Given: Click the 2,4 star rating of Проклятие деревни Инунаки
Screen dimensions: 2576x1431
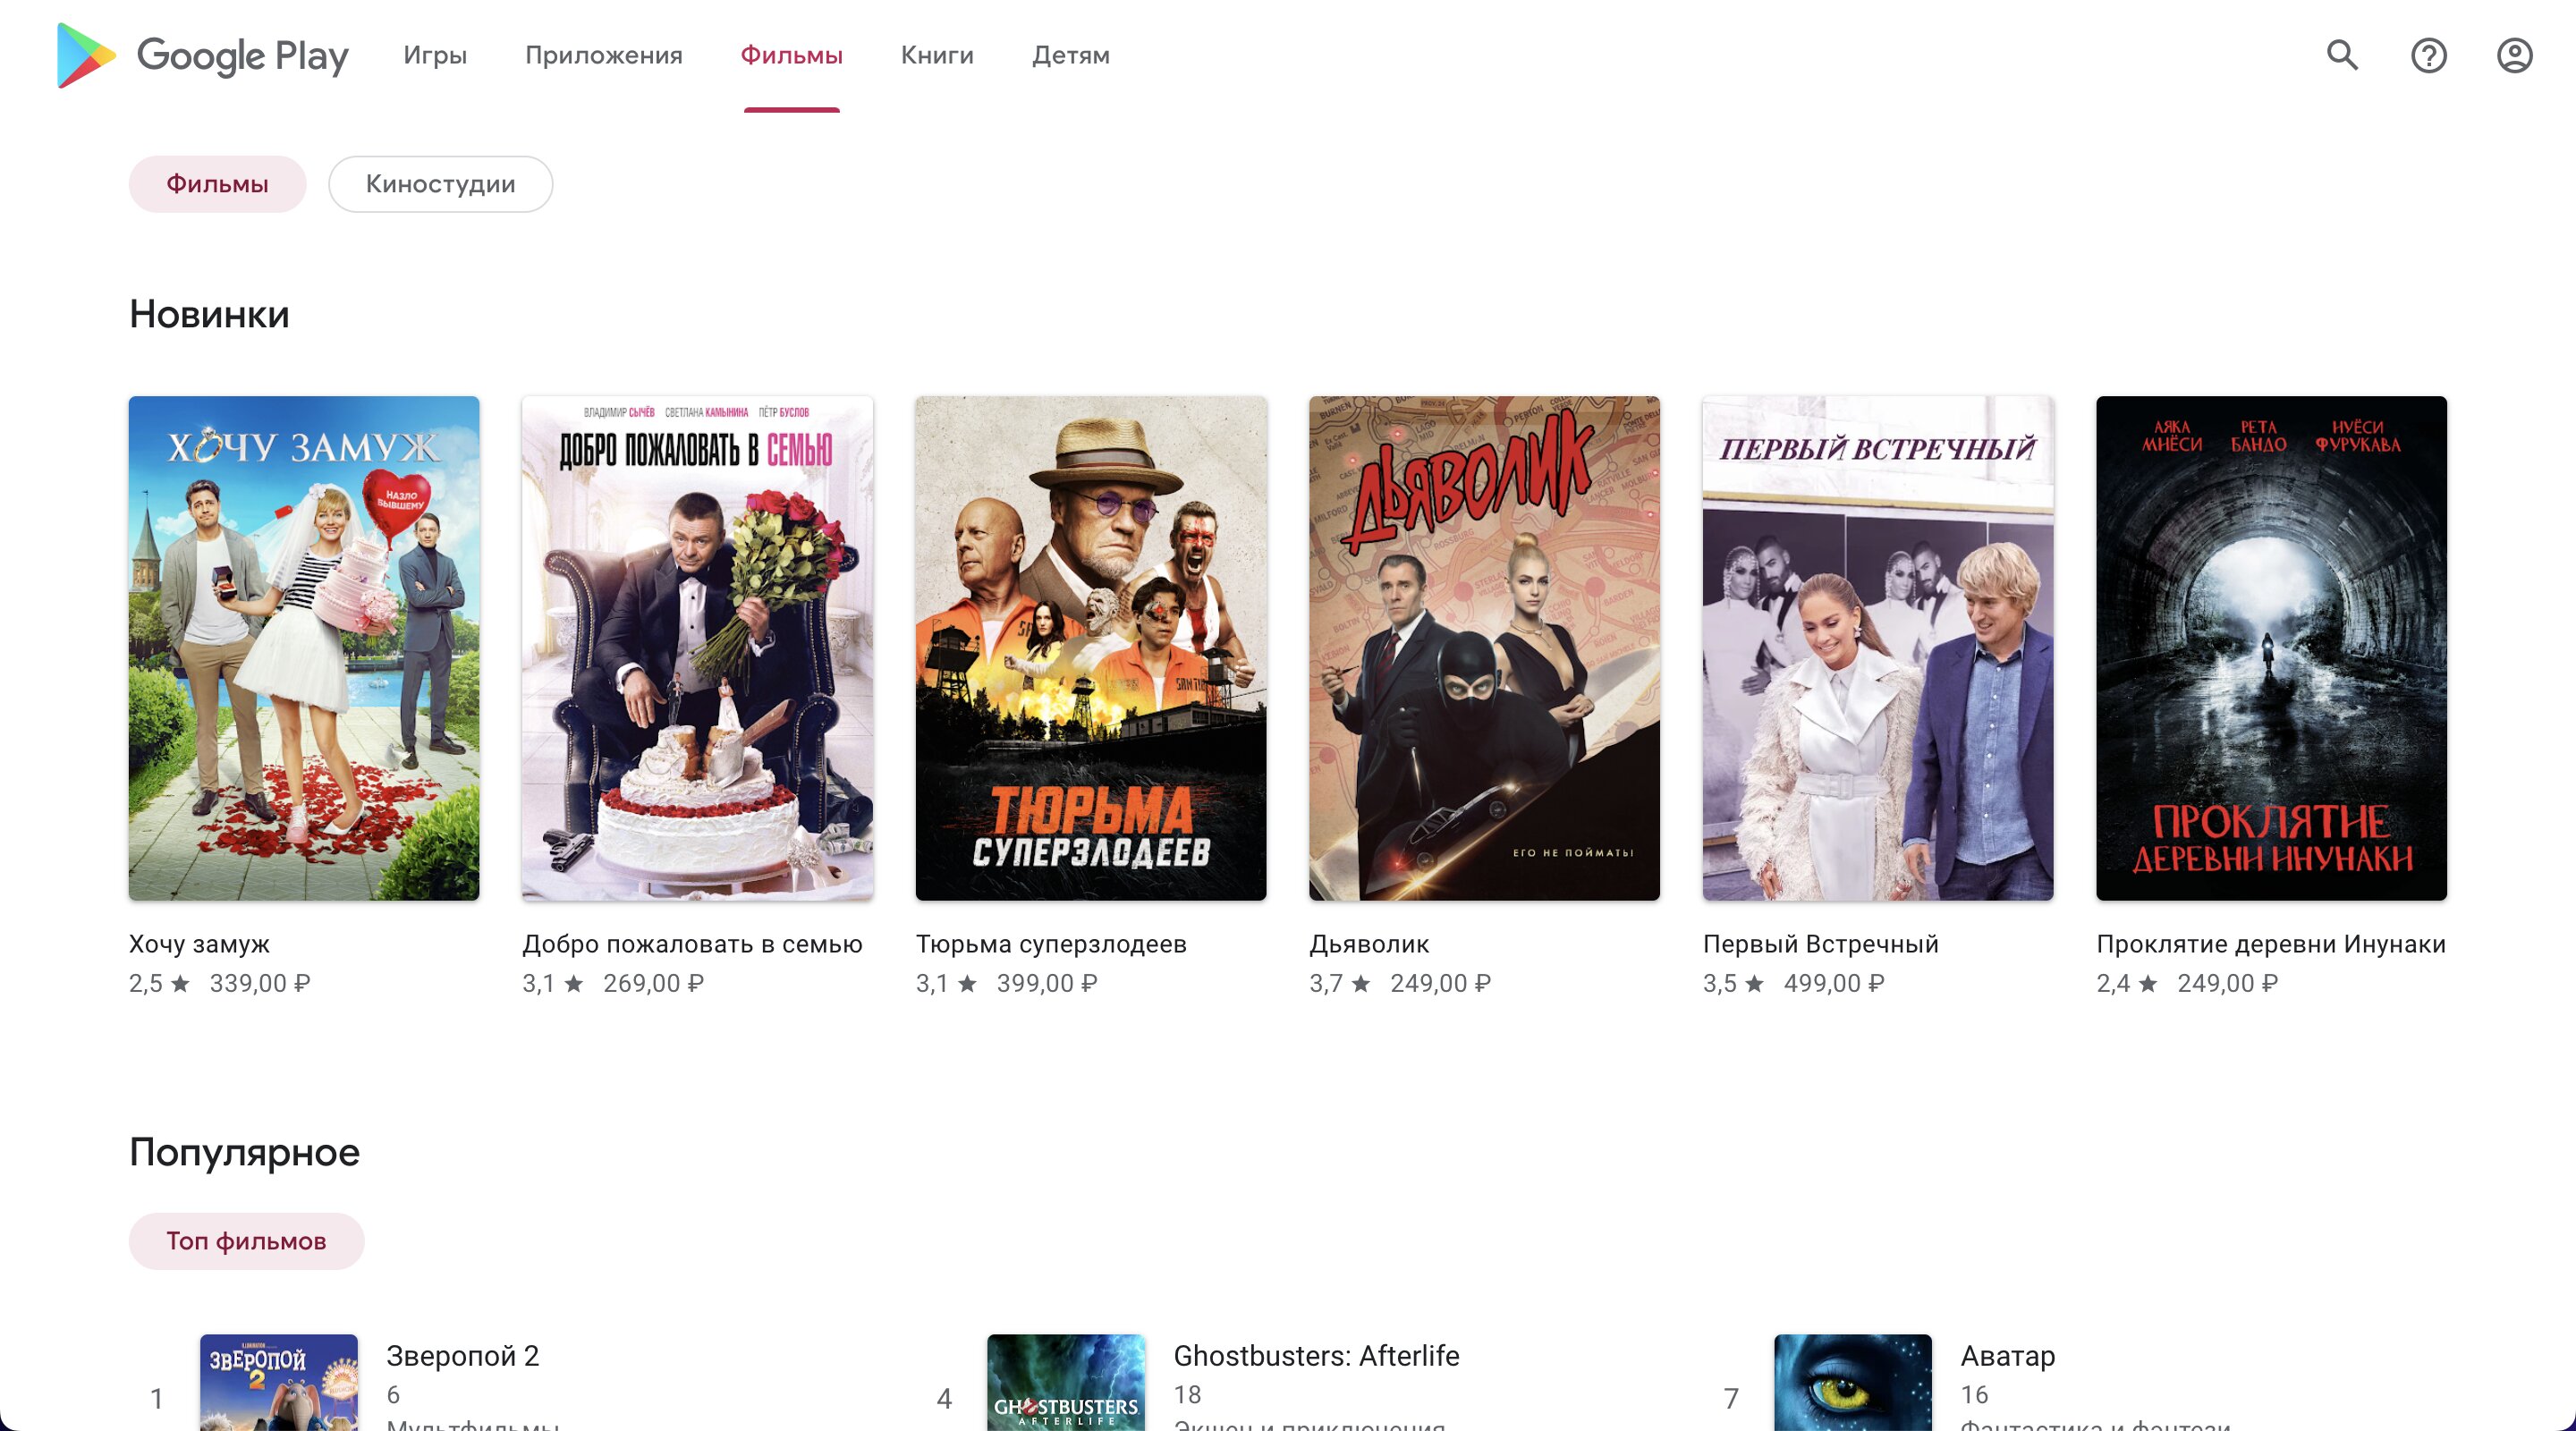Looking at the screenshot, I should [x=2127, y=983].
